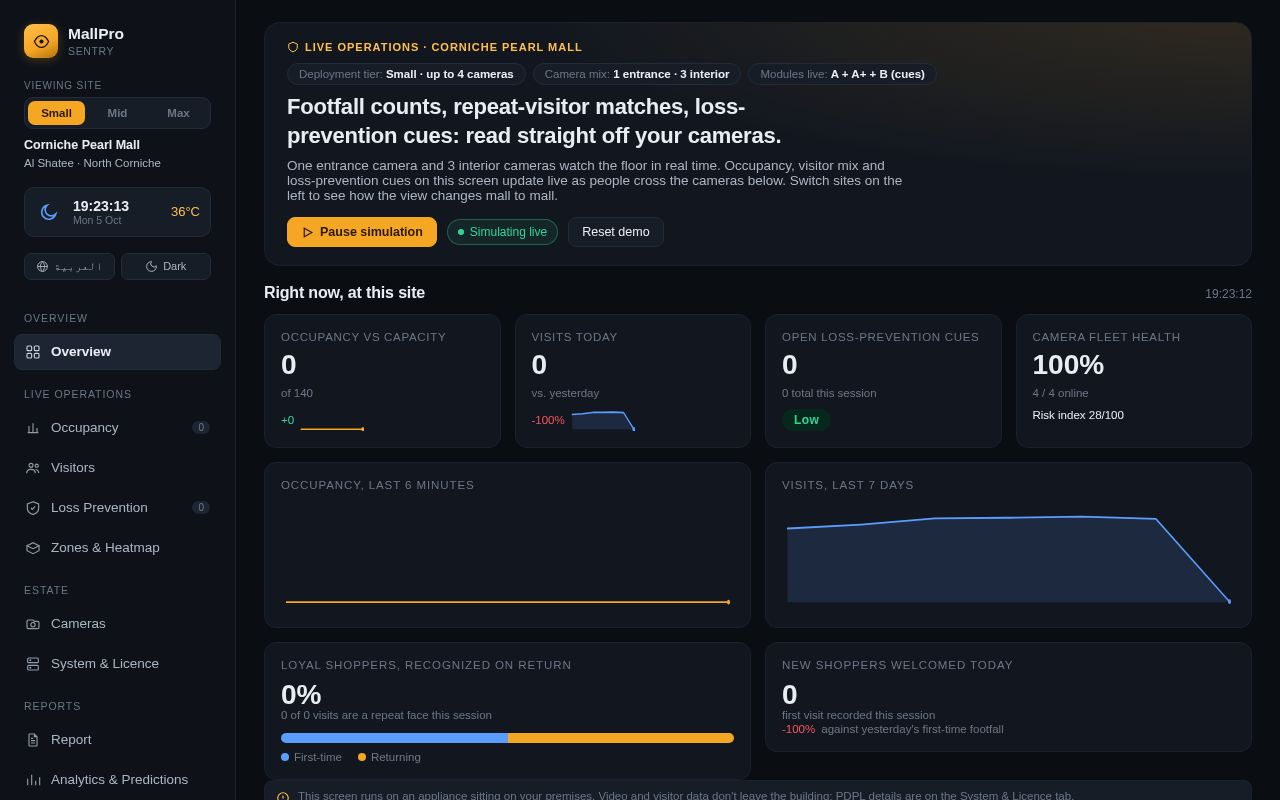The image size is (1280, 800).
Task: Click the Camera mix chip
Action: pos(637,74)
